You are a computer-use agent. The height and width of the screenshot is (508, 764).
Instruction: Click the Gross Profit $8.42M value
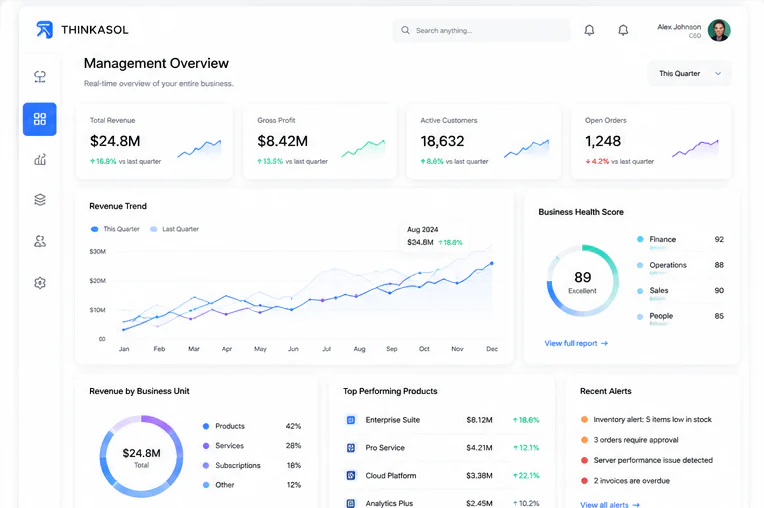[283, 141]
